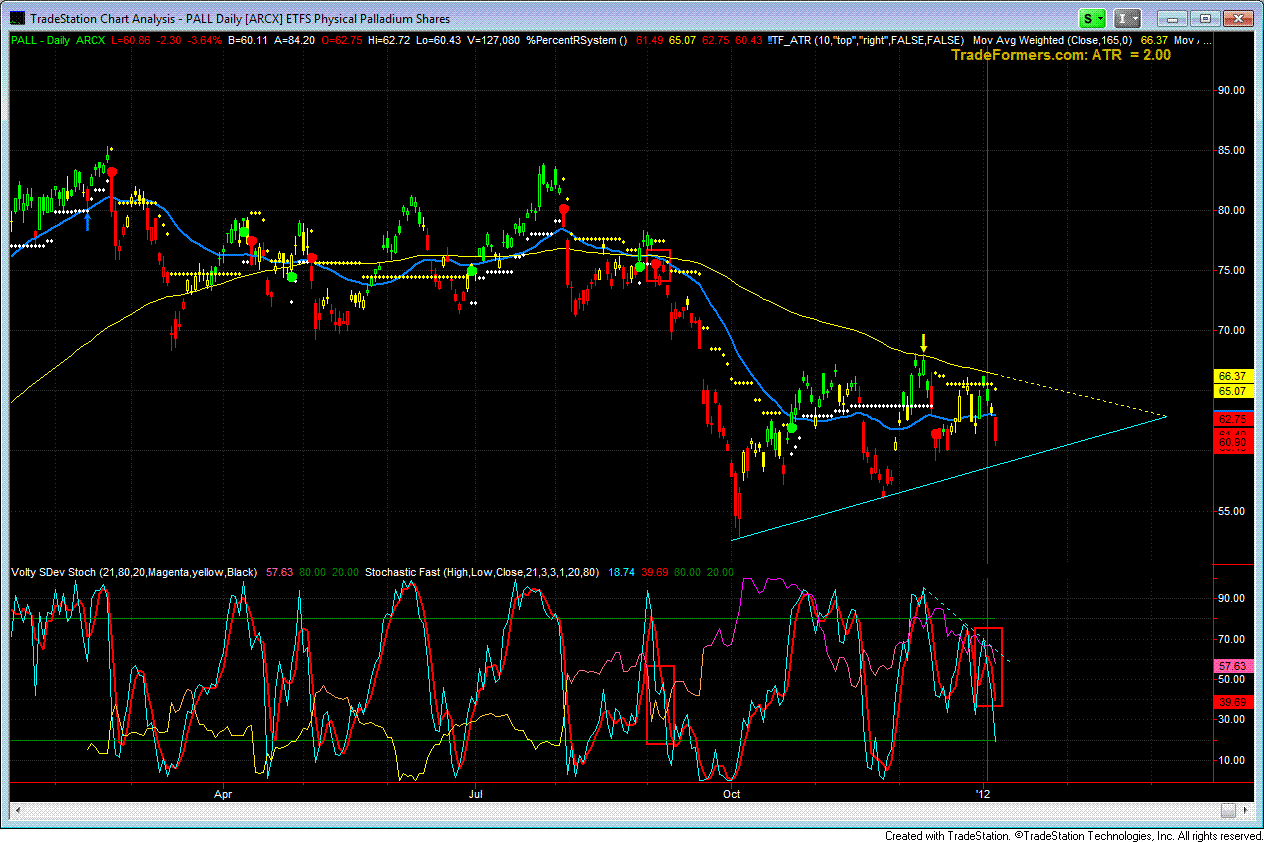
Task: Click the 75.00 price axis label
Action: (1229, 270)
